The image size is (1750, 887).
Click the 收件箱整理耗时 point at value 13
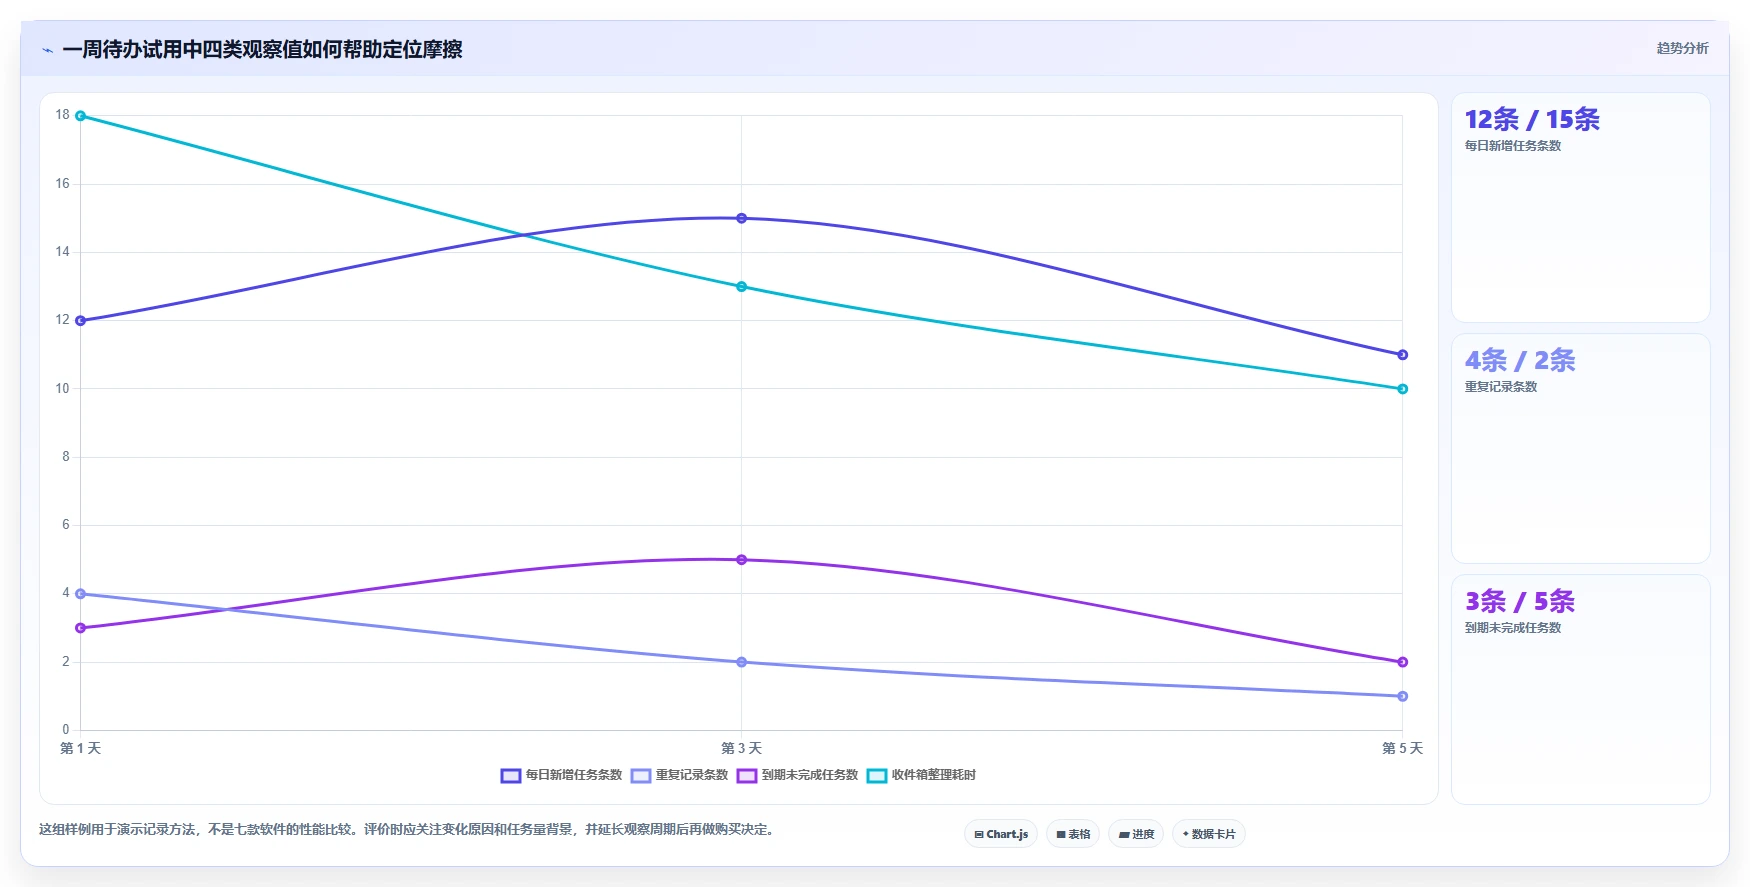click(741, 287)
